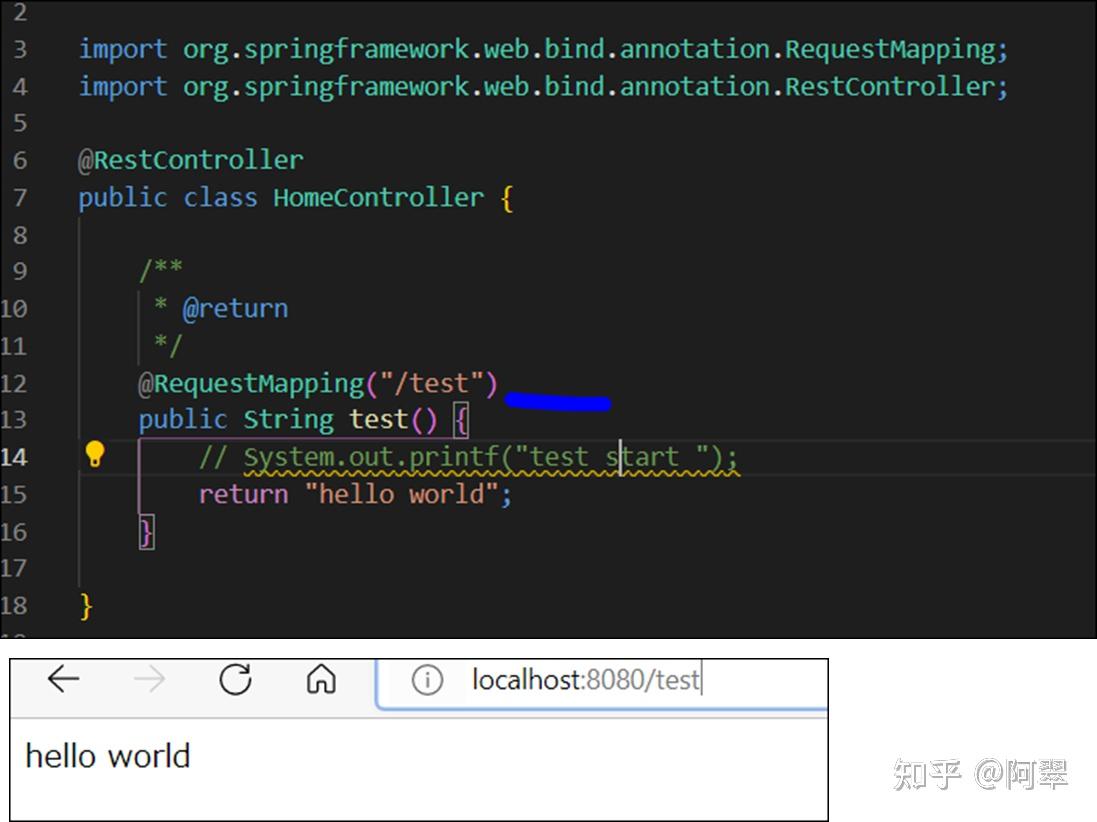Click the yellow lightbulb quick-fix icon
The width and height of the screenshot is (1097, 822).
click(95, 454)
